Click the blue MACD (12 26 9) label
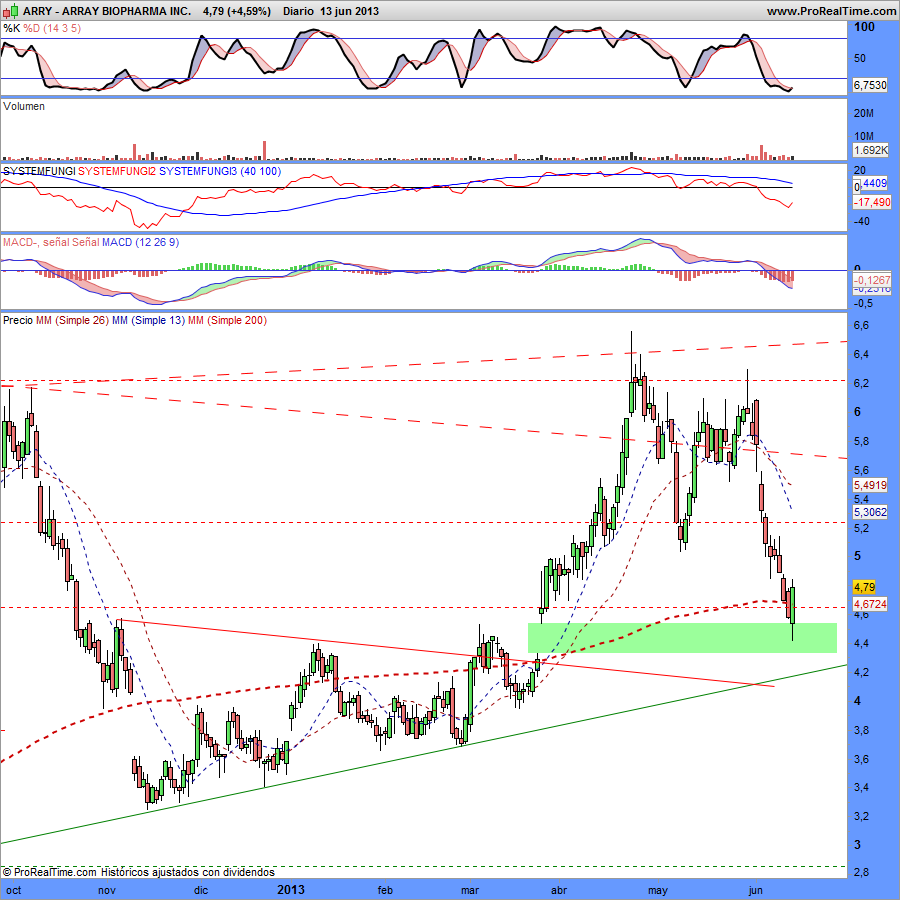This screenshot has height=900, width=900. [x=141, y=242]
